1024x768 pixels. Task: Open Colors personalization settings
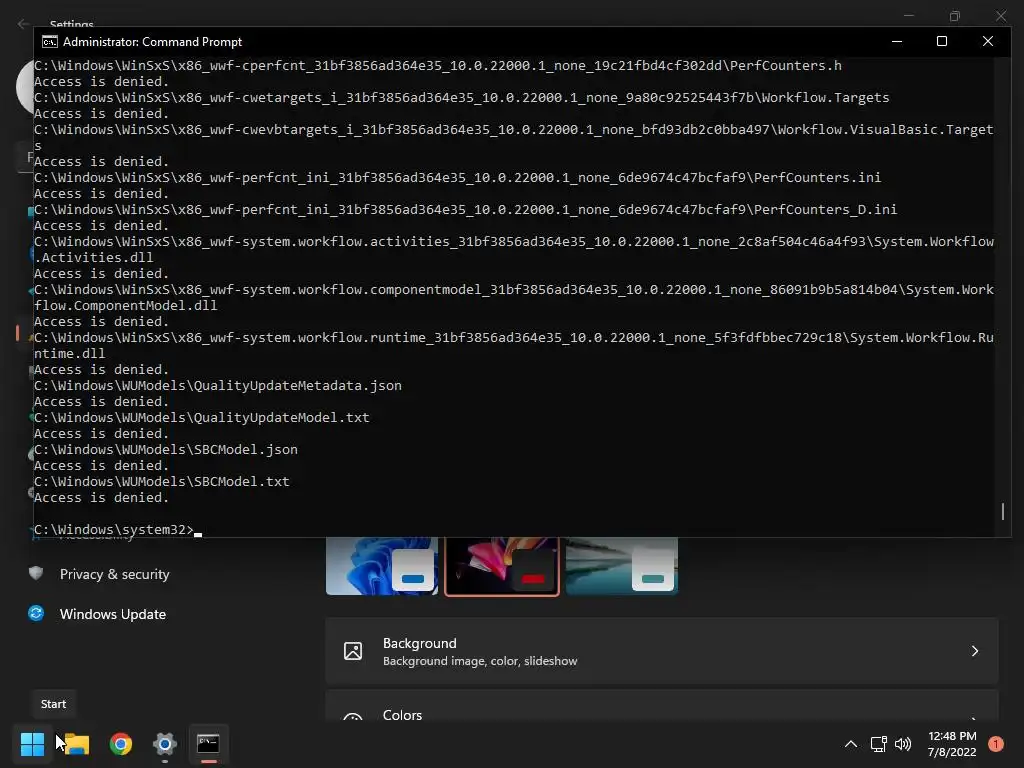pos(662,707)
